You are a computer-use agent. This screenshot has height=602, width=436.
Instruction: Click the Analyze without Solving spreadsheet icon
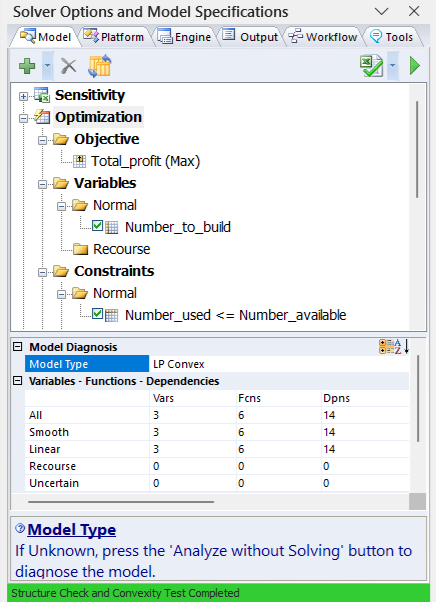371,66
